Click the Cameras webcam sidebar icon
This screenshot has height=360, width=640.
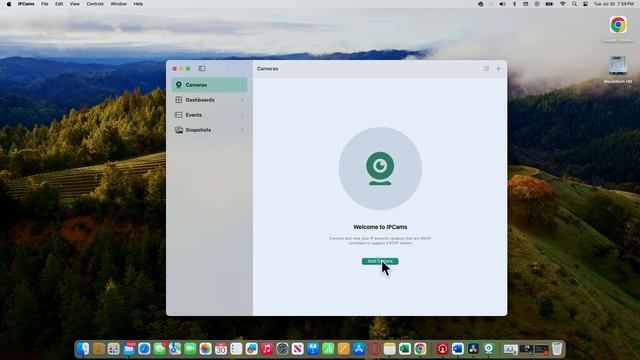coord(178,85)
